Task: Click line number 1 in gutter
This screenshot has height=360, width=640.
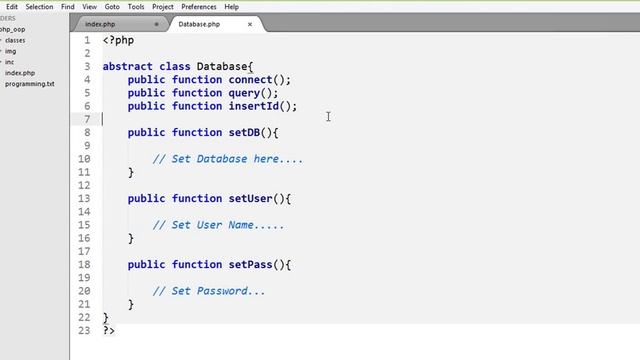Action: click(87, 40)
